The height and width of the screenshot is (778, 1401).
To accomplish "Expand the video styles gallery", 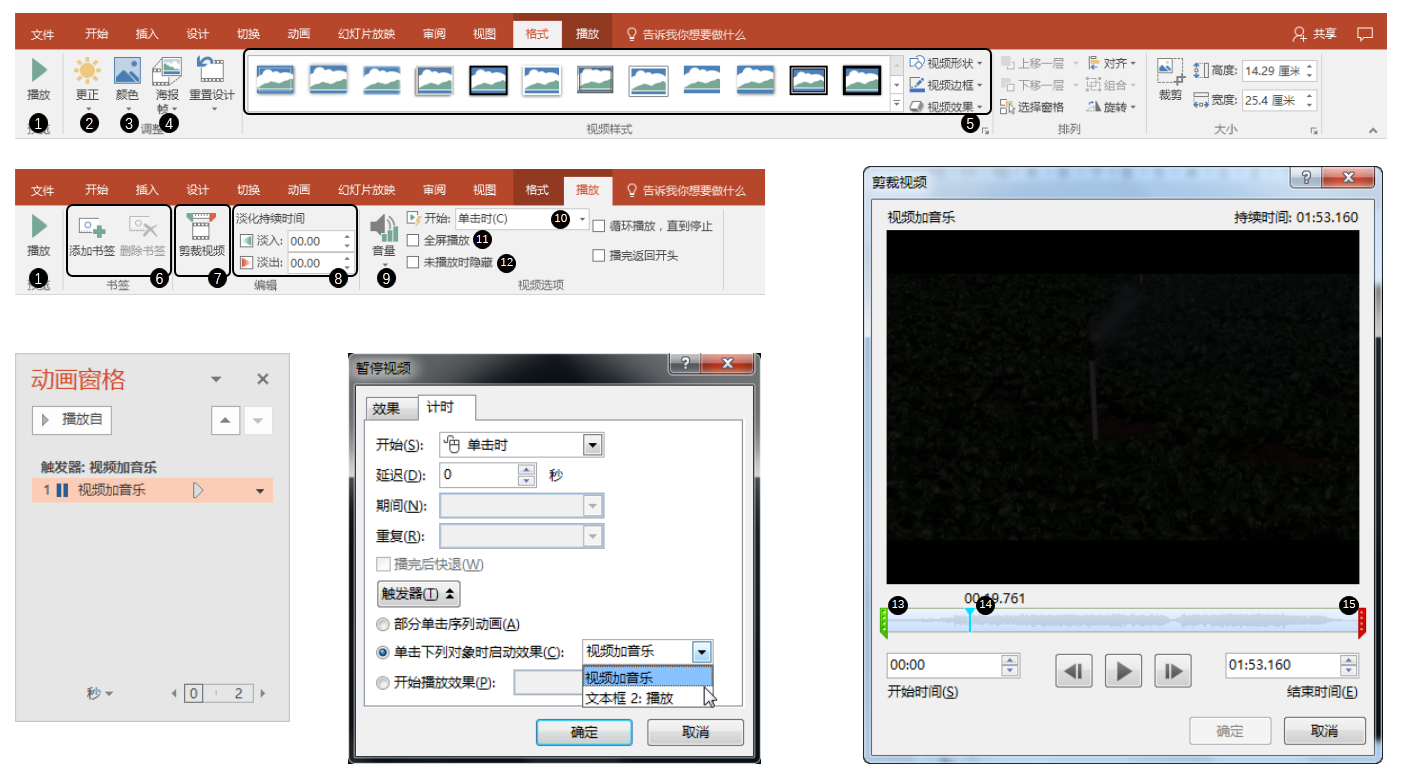I will point(896,104).
